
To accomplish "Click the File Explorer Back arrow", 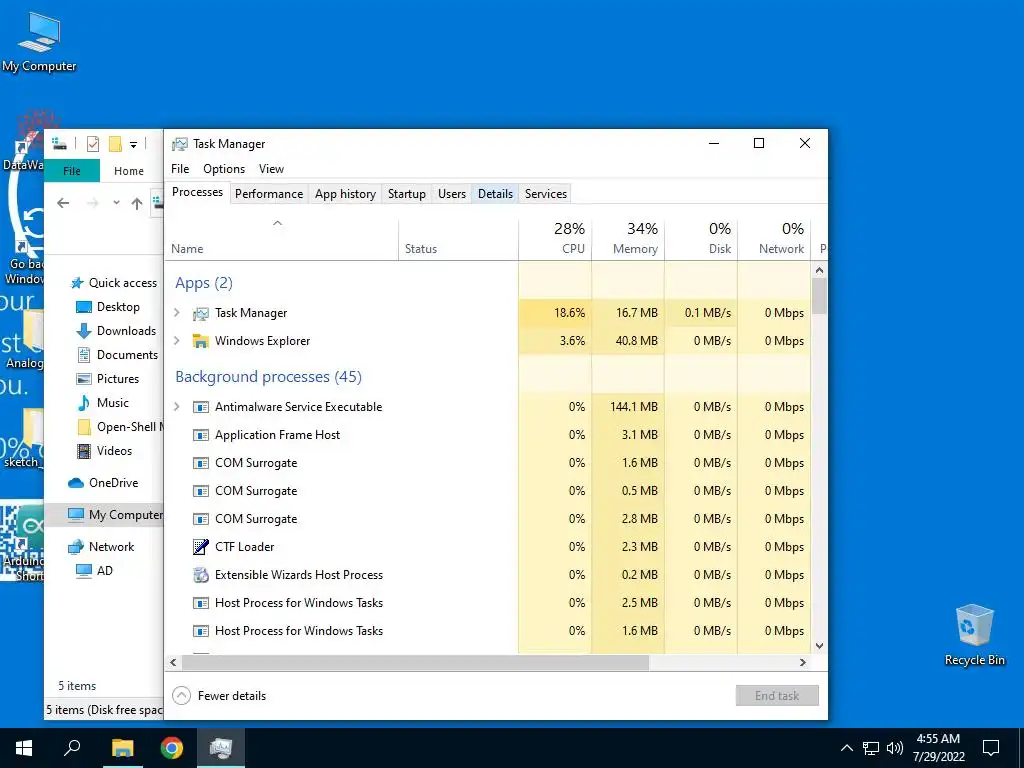I will 63,203.
